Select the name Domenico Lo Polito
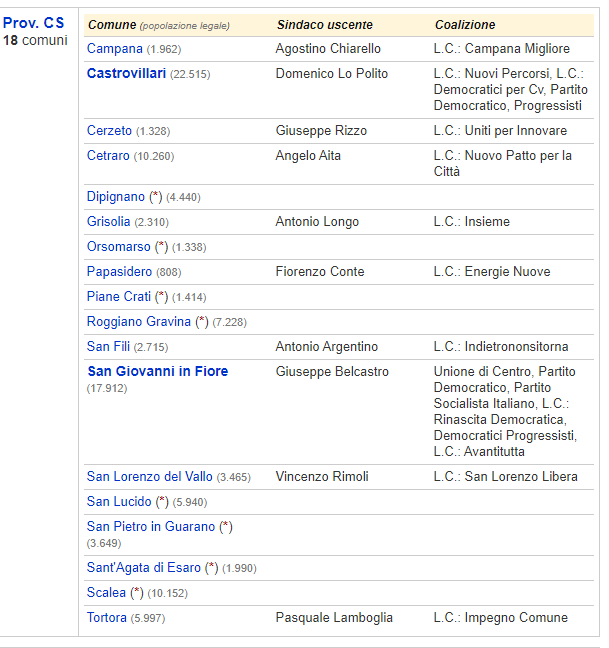Screen dimensions: 609x648 click(x=332, y=74)
